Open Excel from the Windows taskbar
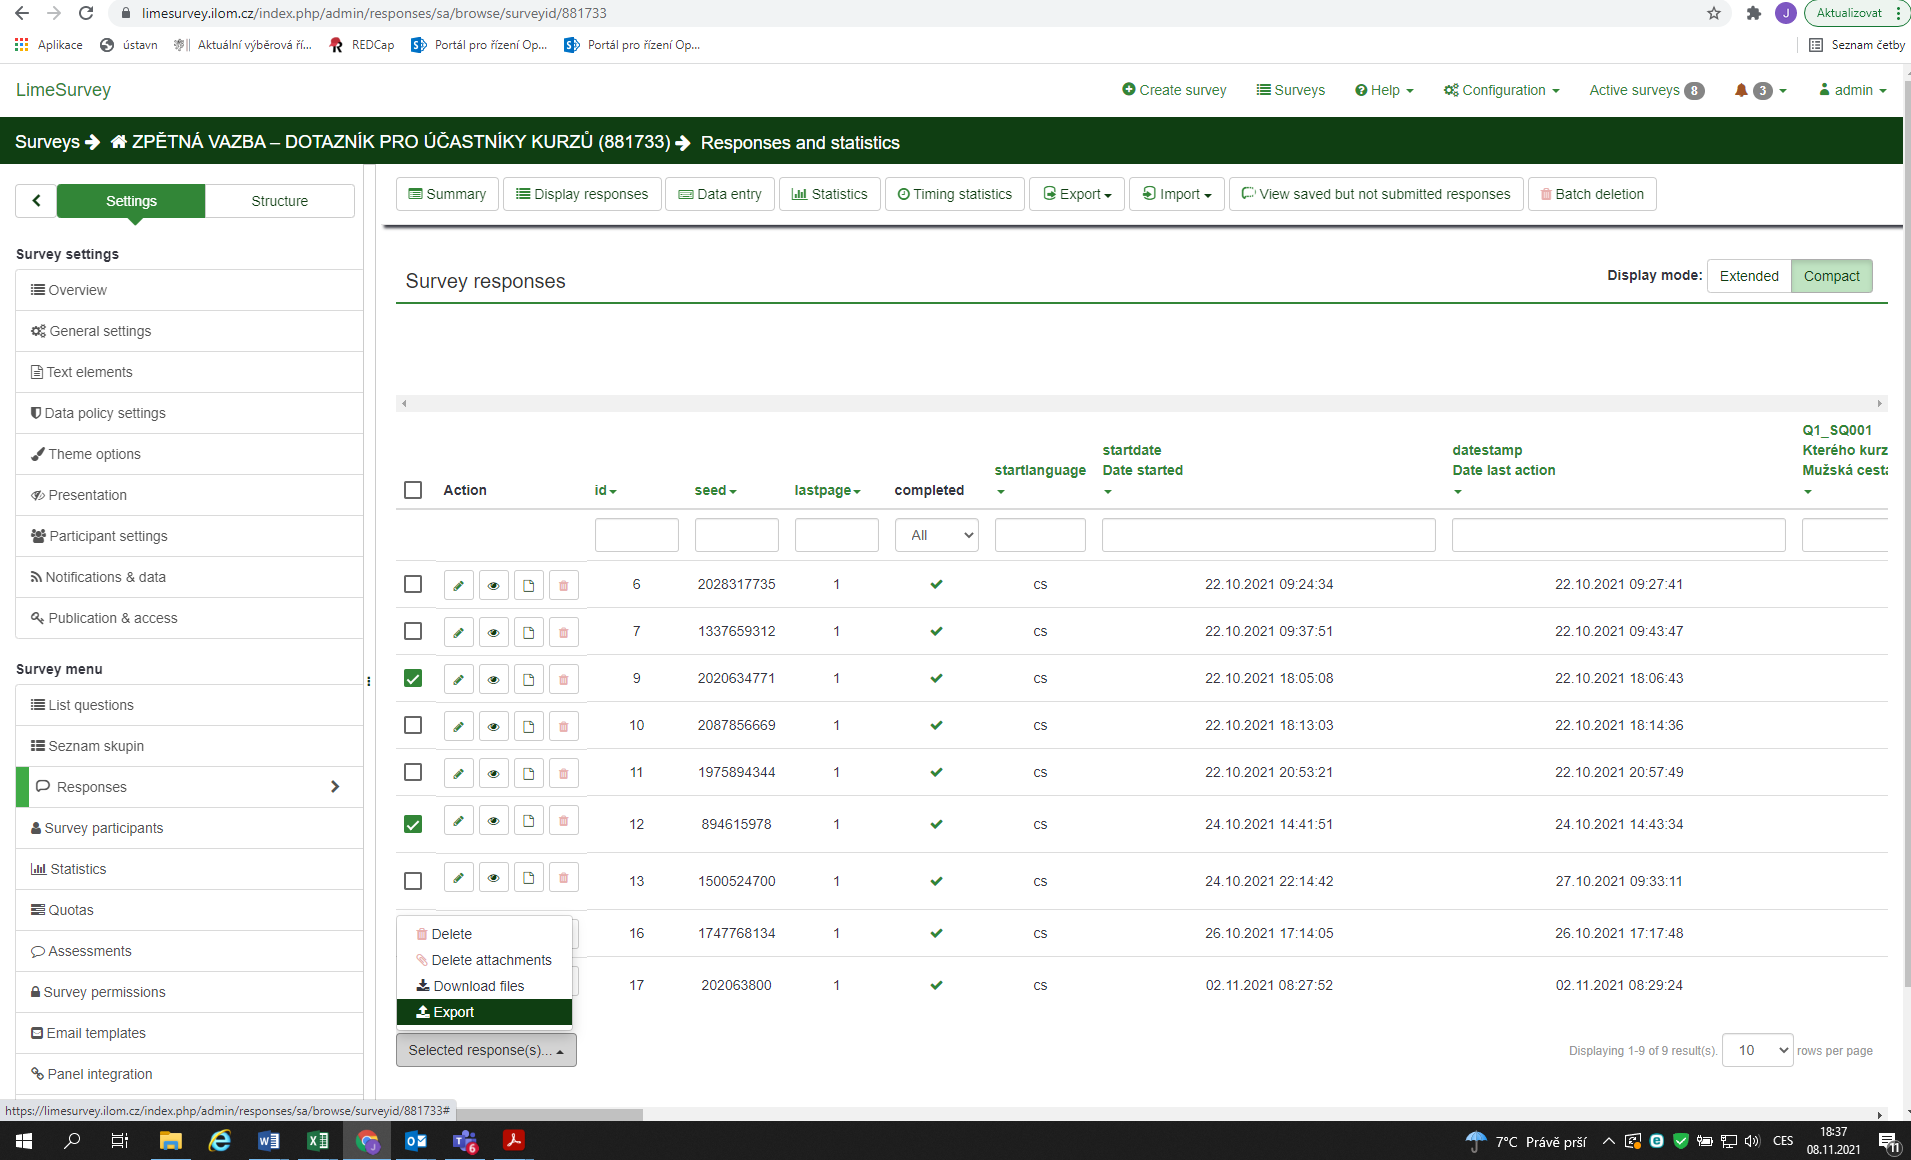 tap(318, 1140)
